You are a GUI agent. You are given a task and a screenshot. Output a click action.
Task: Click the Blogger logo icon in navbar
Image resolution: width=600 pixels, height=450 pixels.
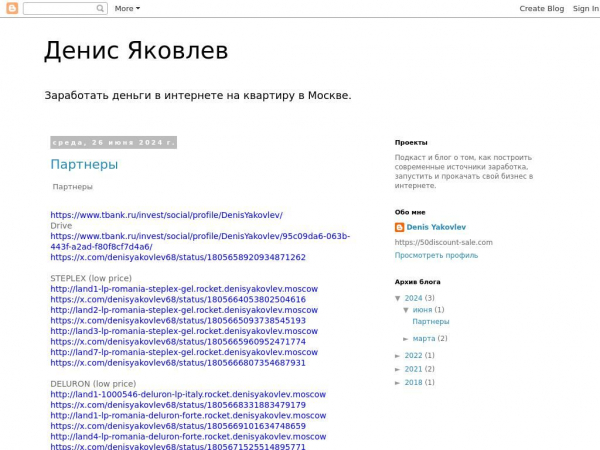click(x=12, y=8)
